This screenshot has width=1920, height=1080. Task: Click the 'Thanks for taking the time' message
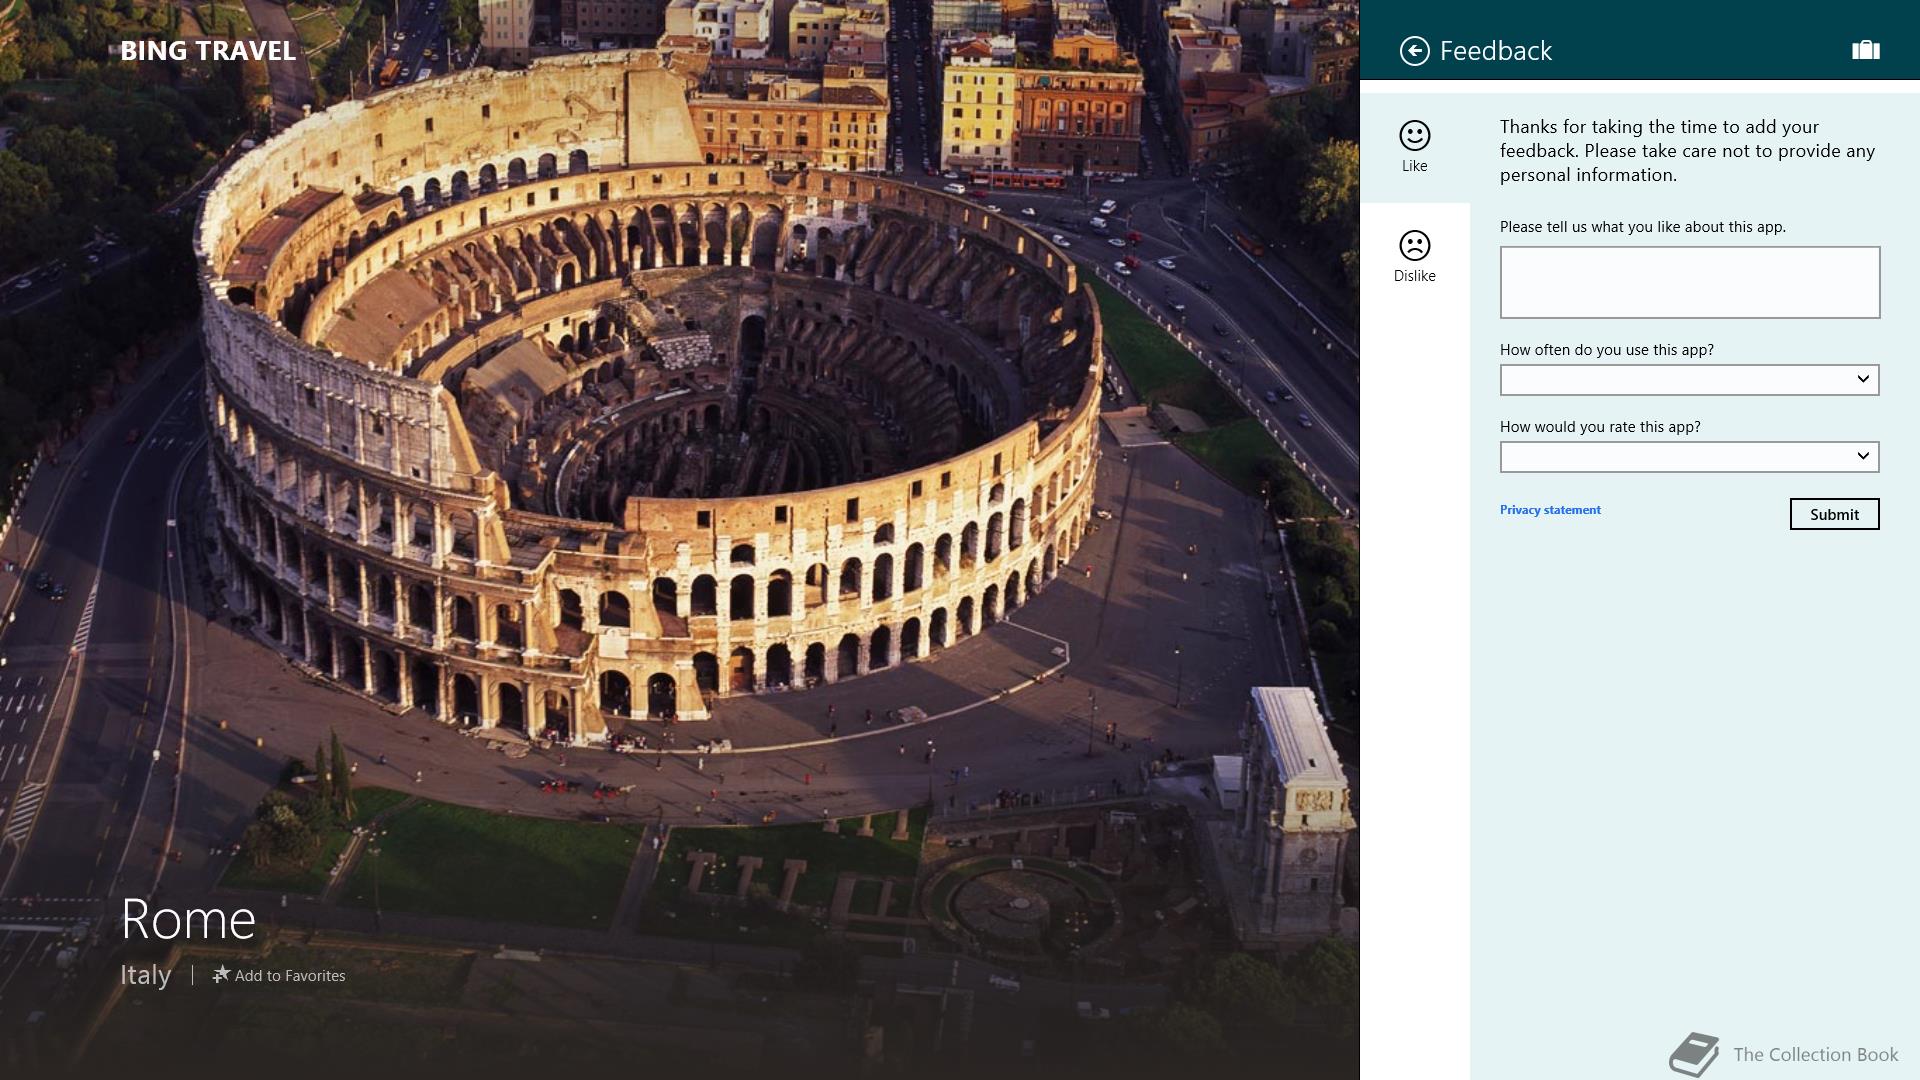(x=1688, y=151)
